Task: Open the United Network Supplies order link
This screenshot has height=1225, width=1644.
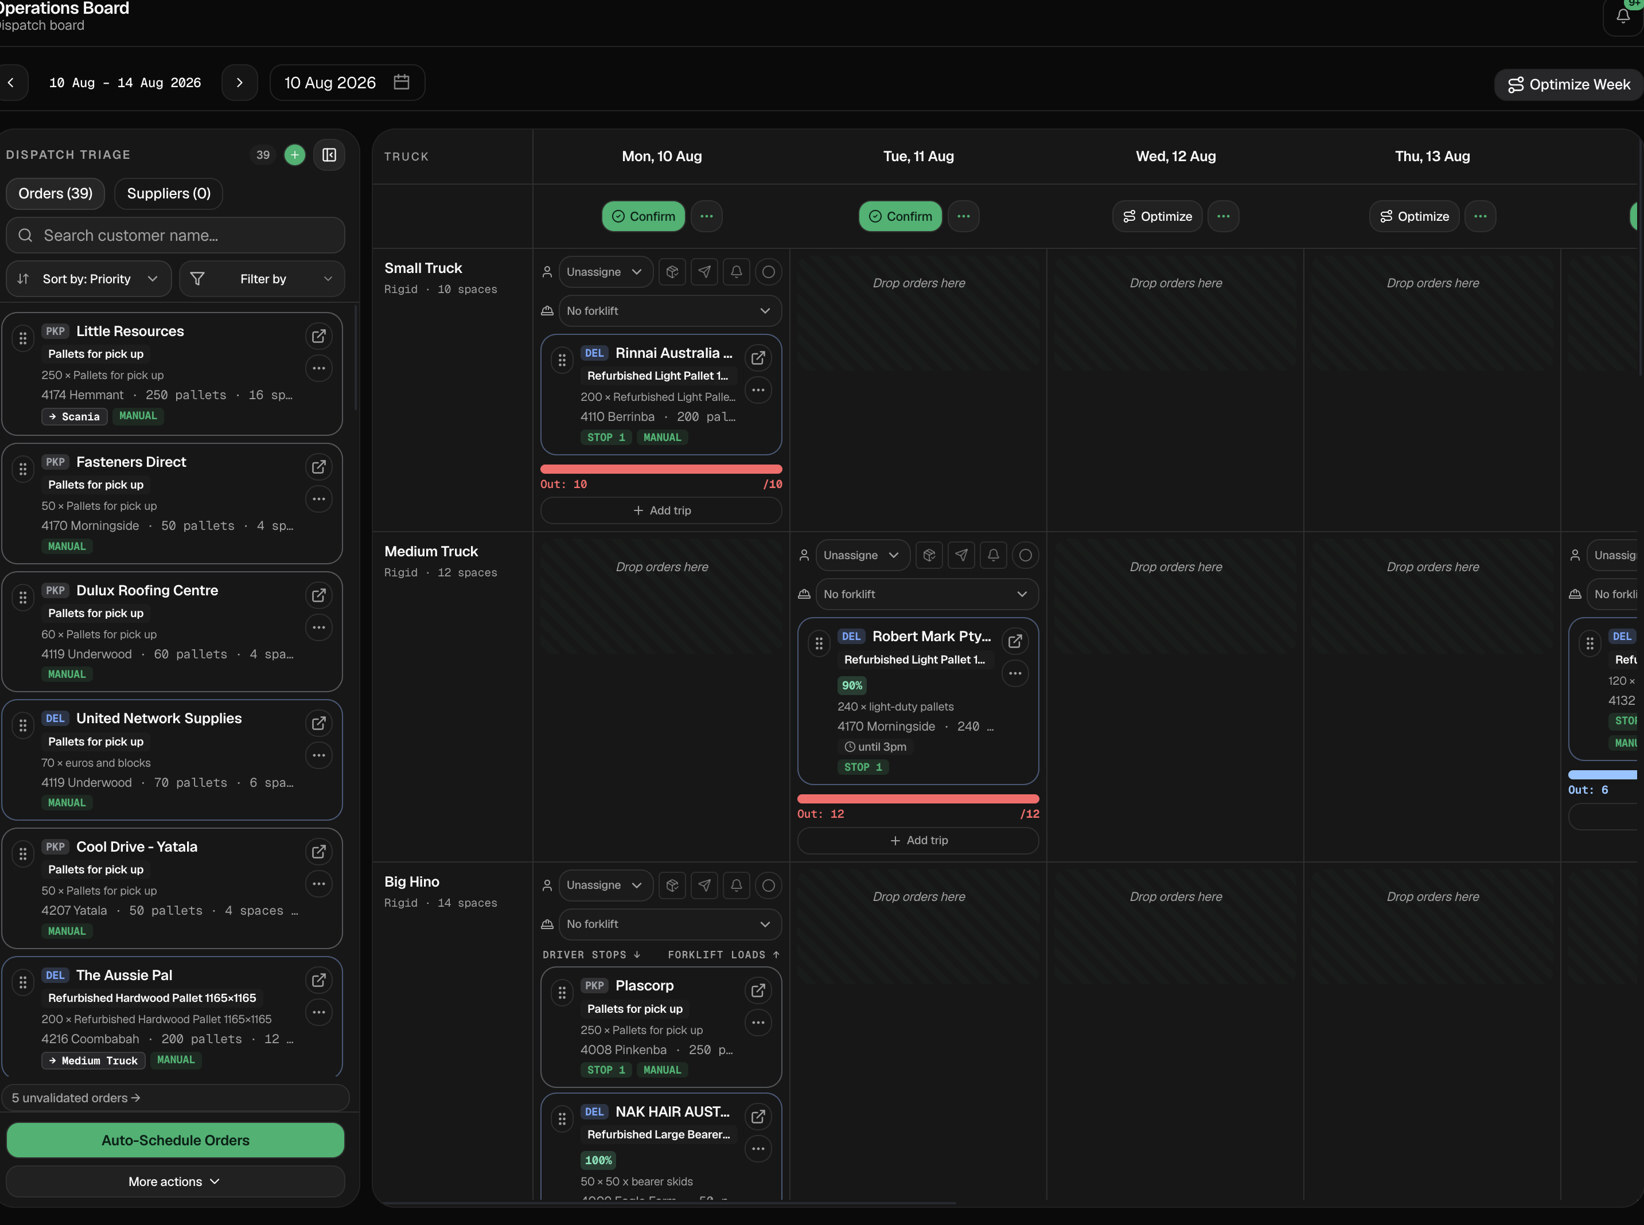Action: pyautogui.click(x=318, y=723)
